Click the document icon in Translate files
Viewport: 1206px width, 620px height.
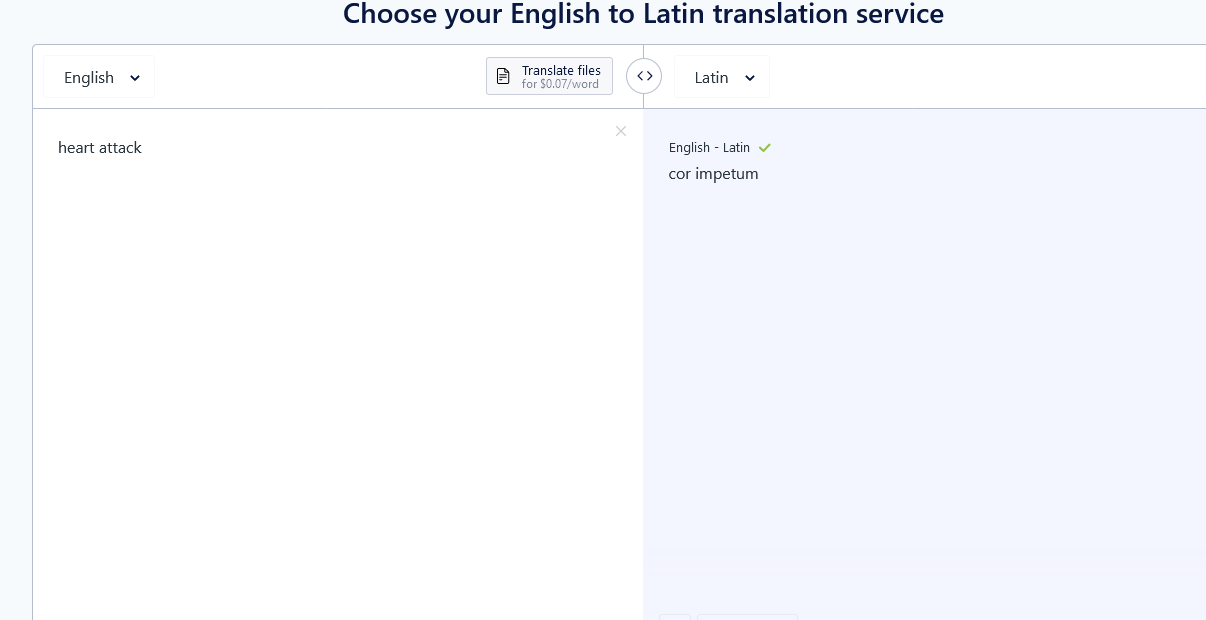click(504, 76)
